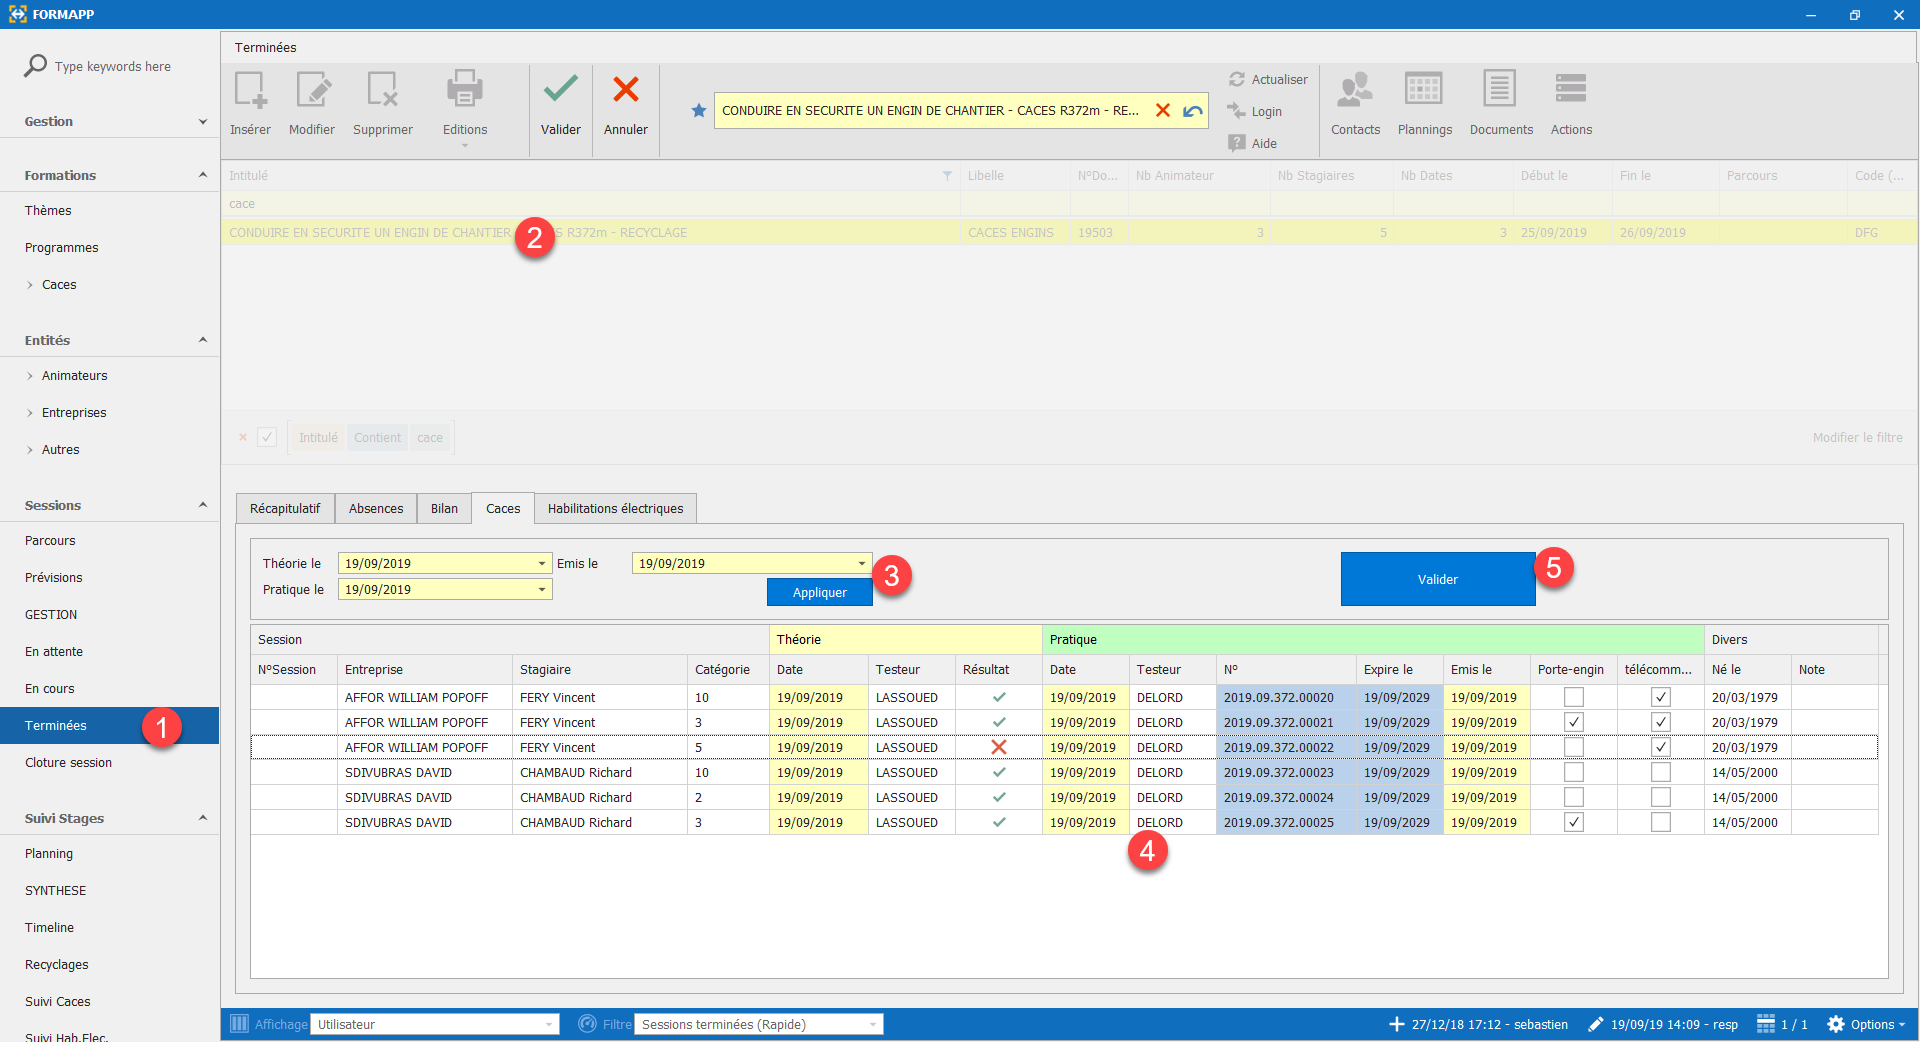Viewport: 1920px width, 1042px height.
Task: Open the Sessions terminées (Rapide) filter dropdown
Action: click(x=873, y=1024)
